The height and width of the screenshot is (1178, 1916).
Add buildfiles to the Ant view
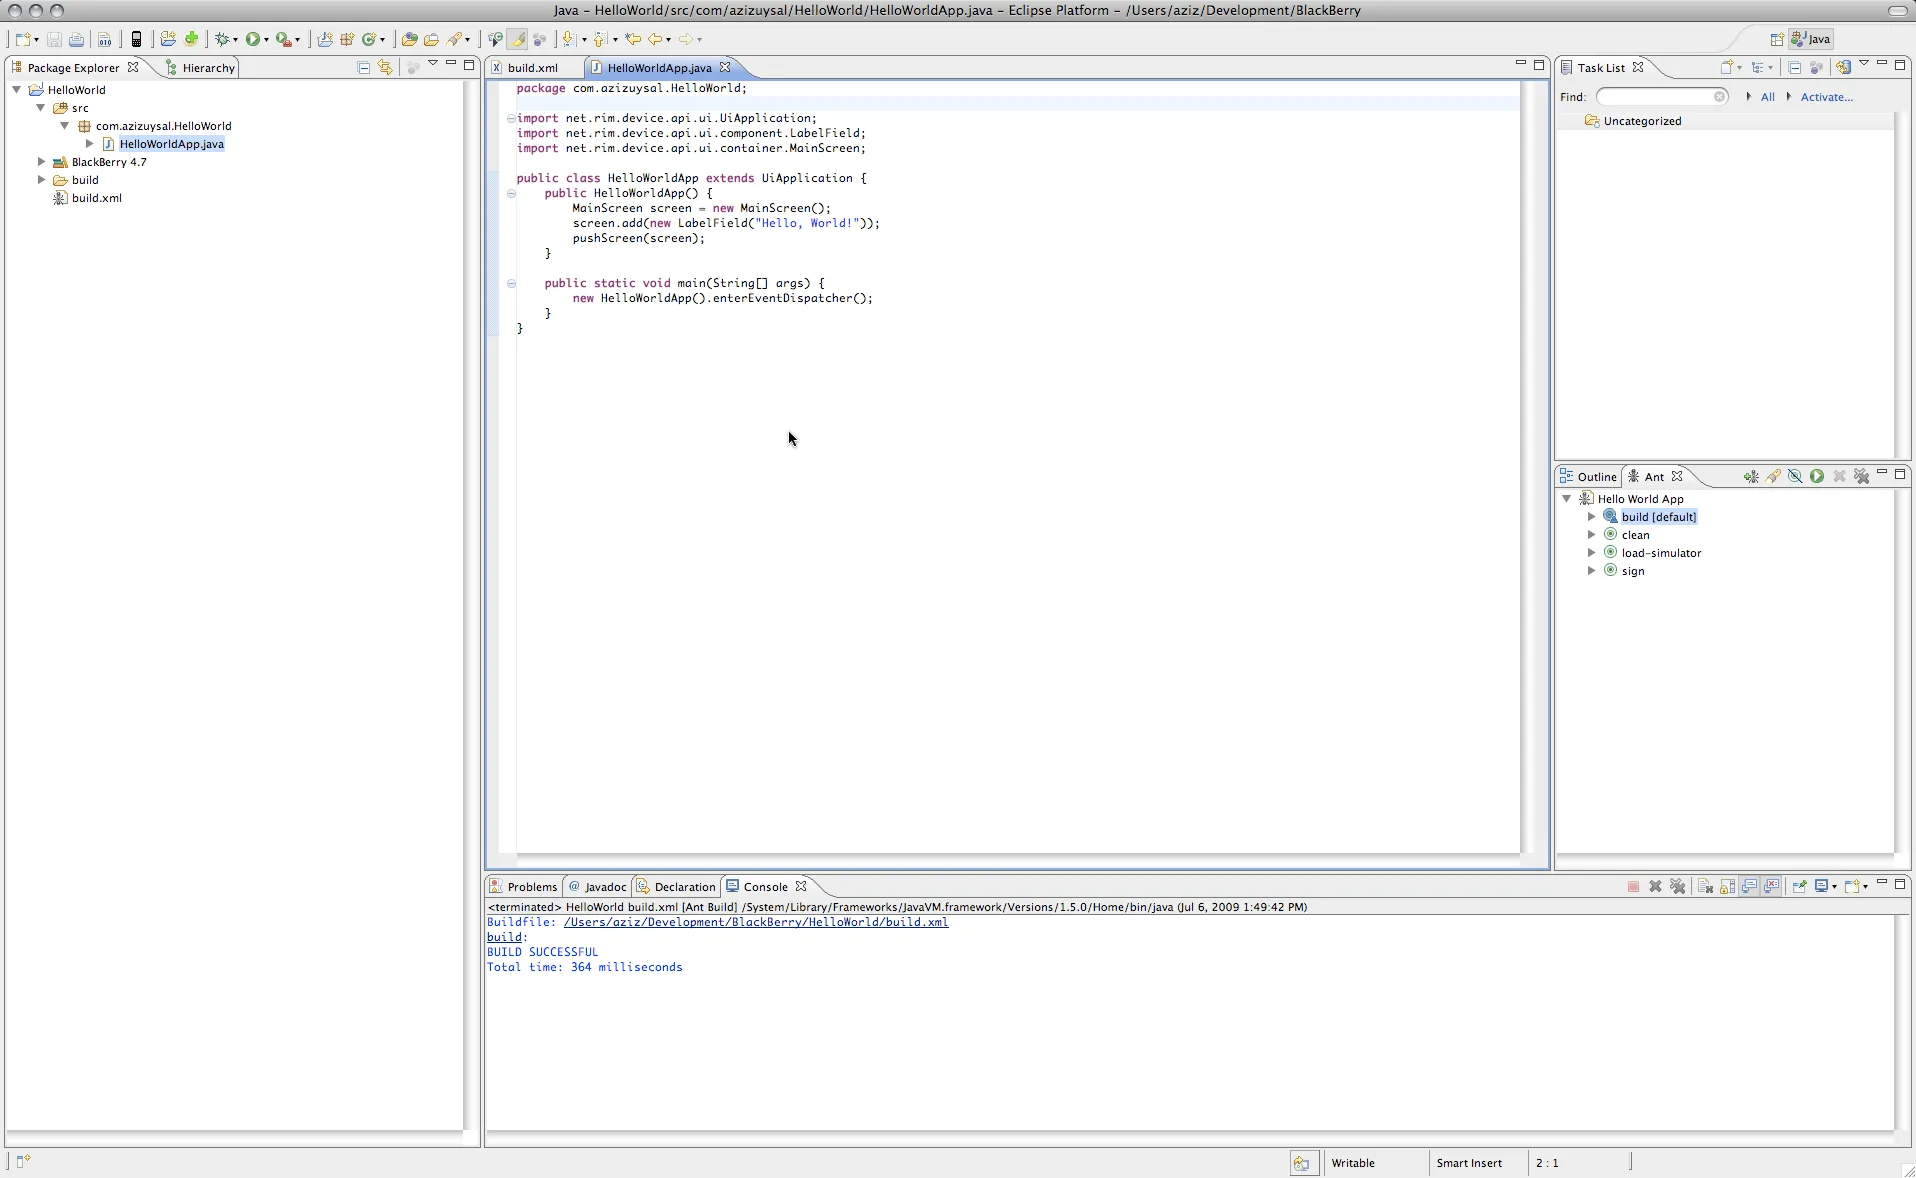1752,476
